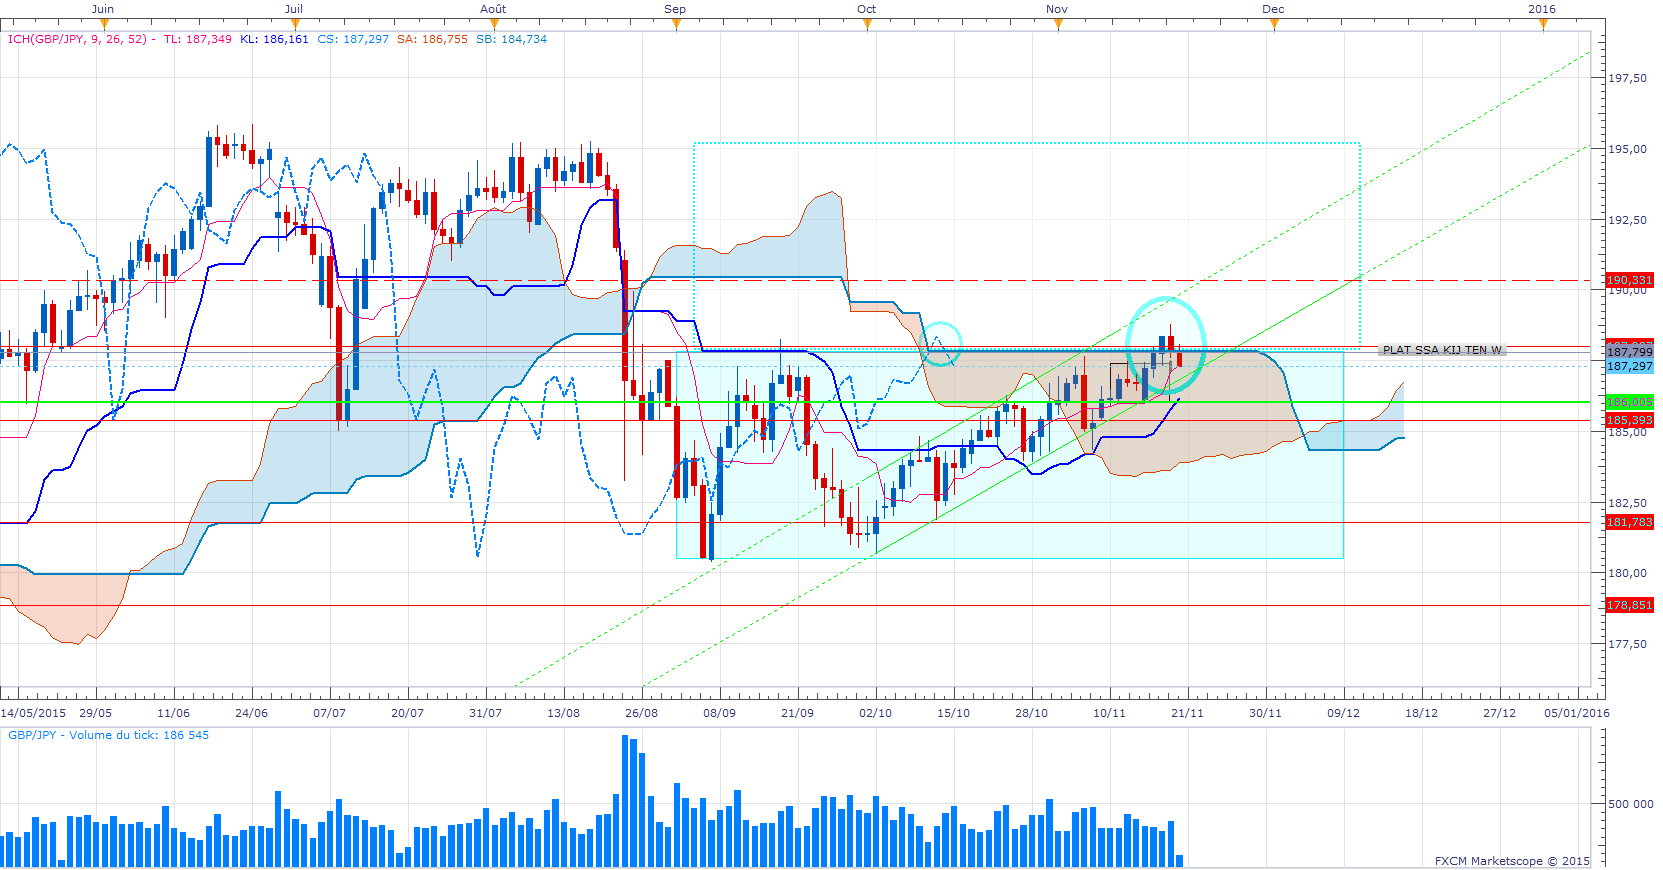Select the 24/06 date axis label

[x=252, y=713]
